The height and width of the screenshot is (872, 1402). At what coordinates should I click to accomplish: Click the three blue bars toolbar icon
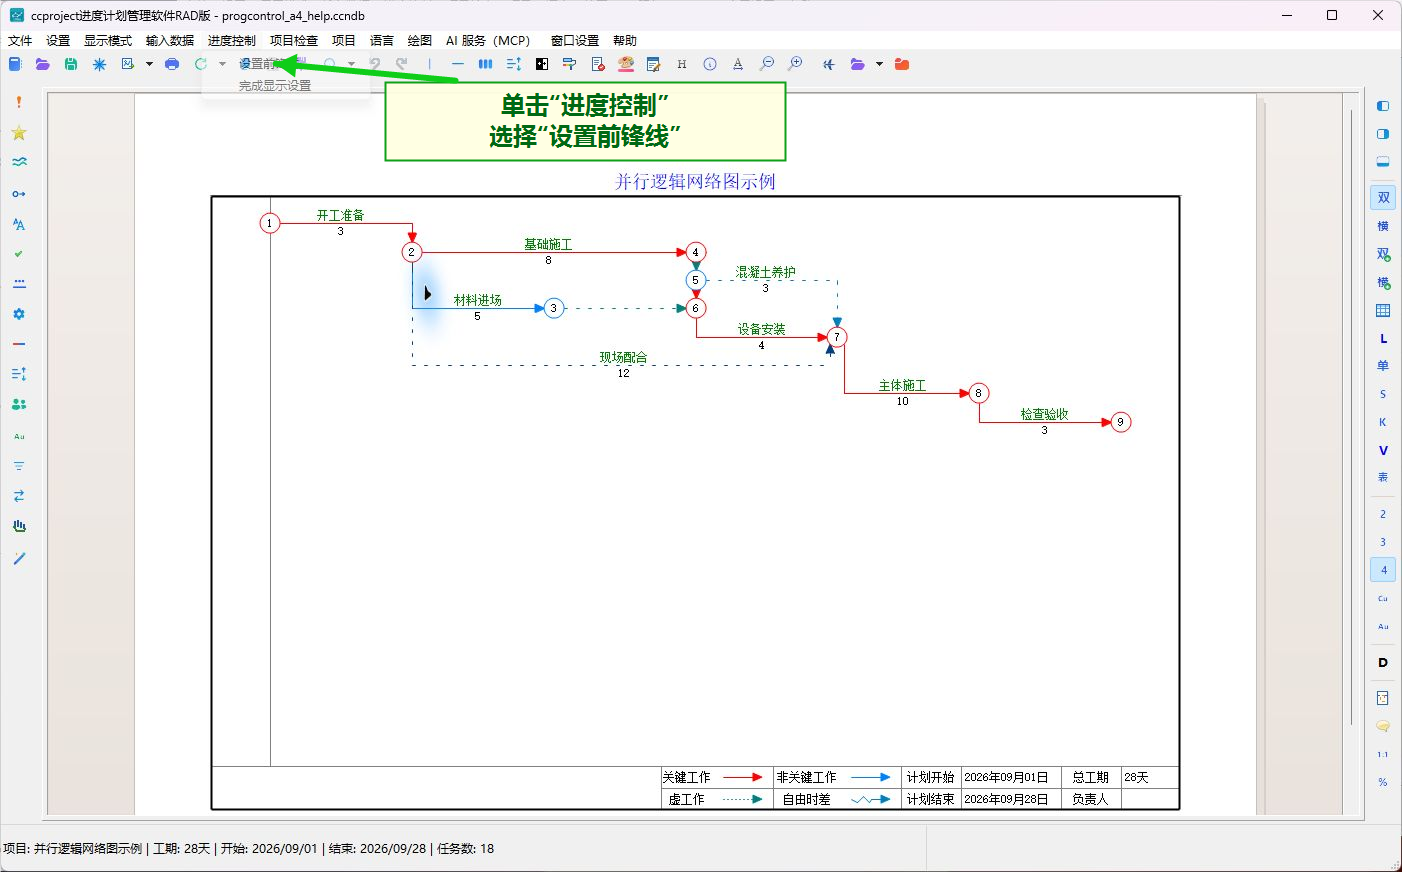485,64
